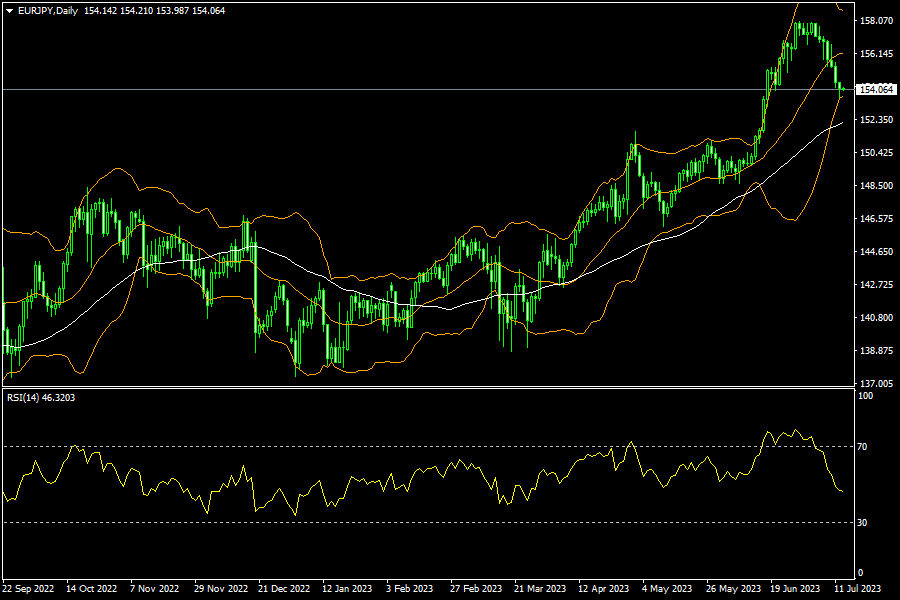Click the 12 Apr 2023 date label
Image resolution: width=900 pixels, height=600 pixels.
pyautogui.click(x=603, y=589)
